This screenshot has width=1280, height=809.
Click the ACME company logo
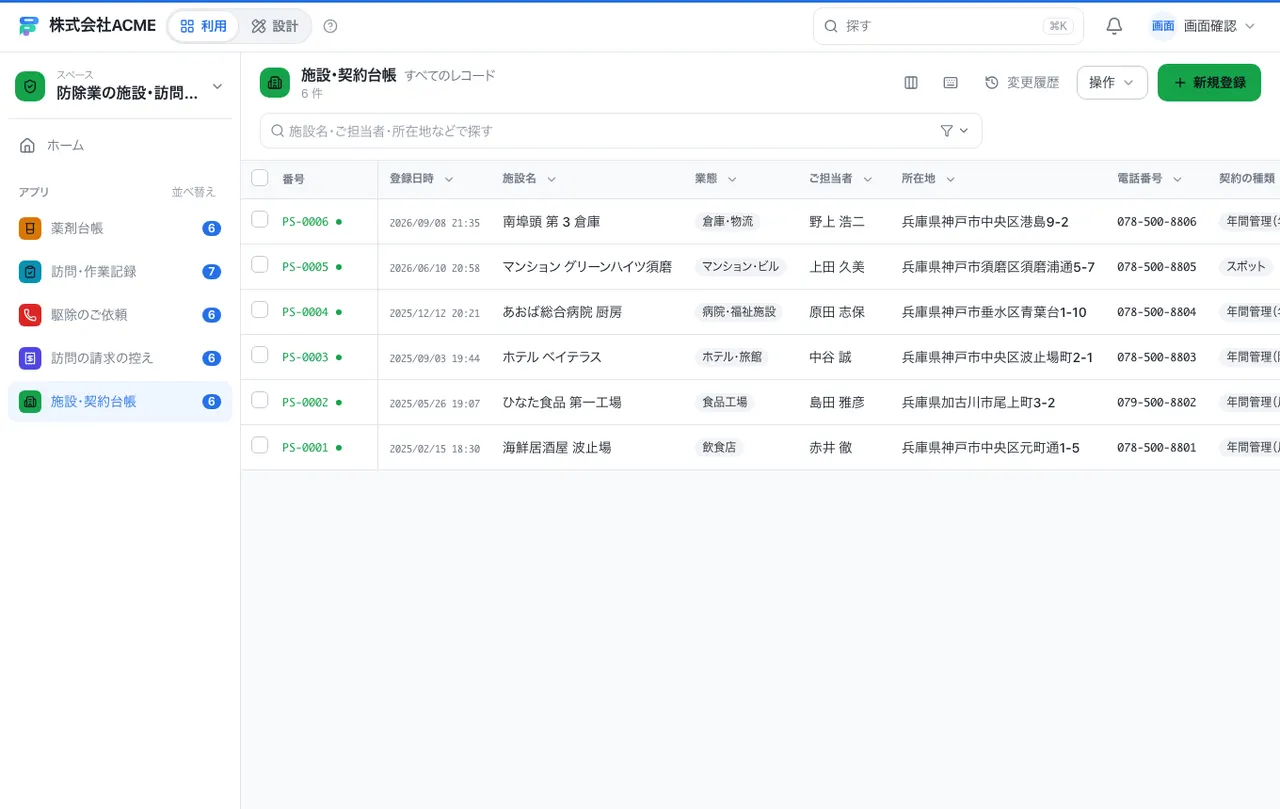click(29, 26)
